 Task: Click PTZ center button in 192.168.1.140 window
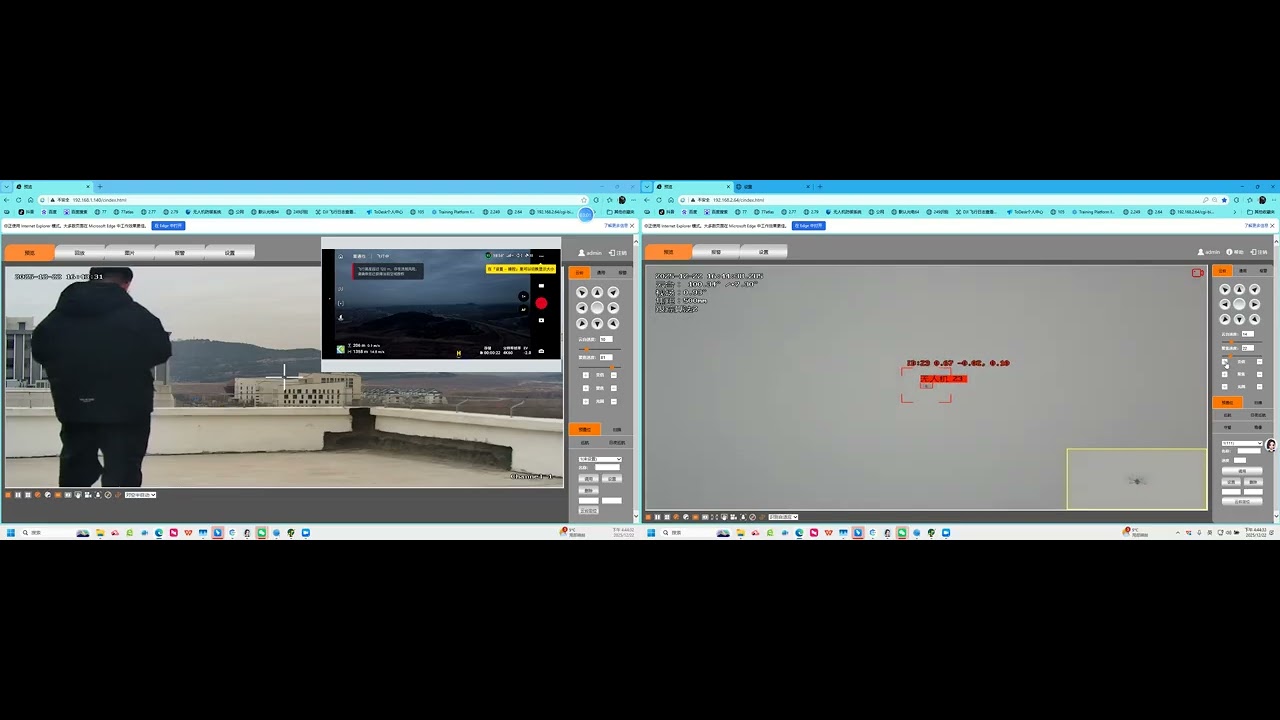tap(597, 307)
